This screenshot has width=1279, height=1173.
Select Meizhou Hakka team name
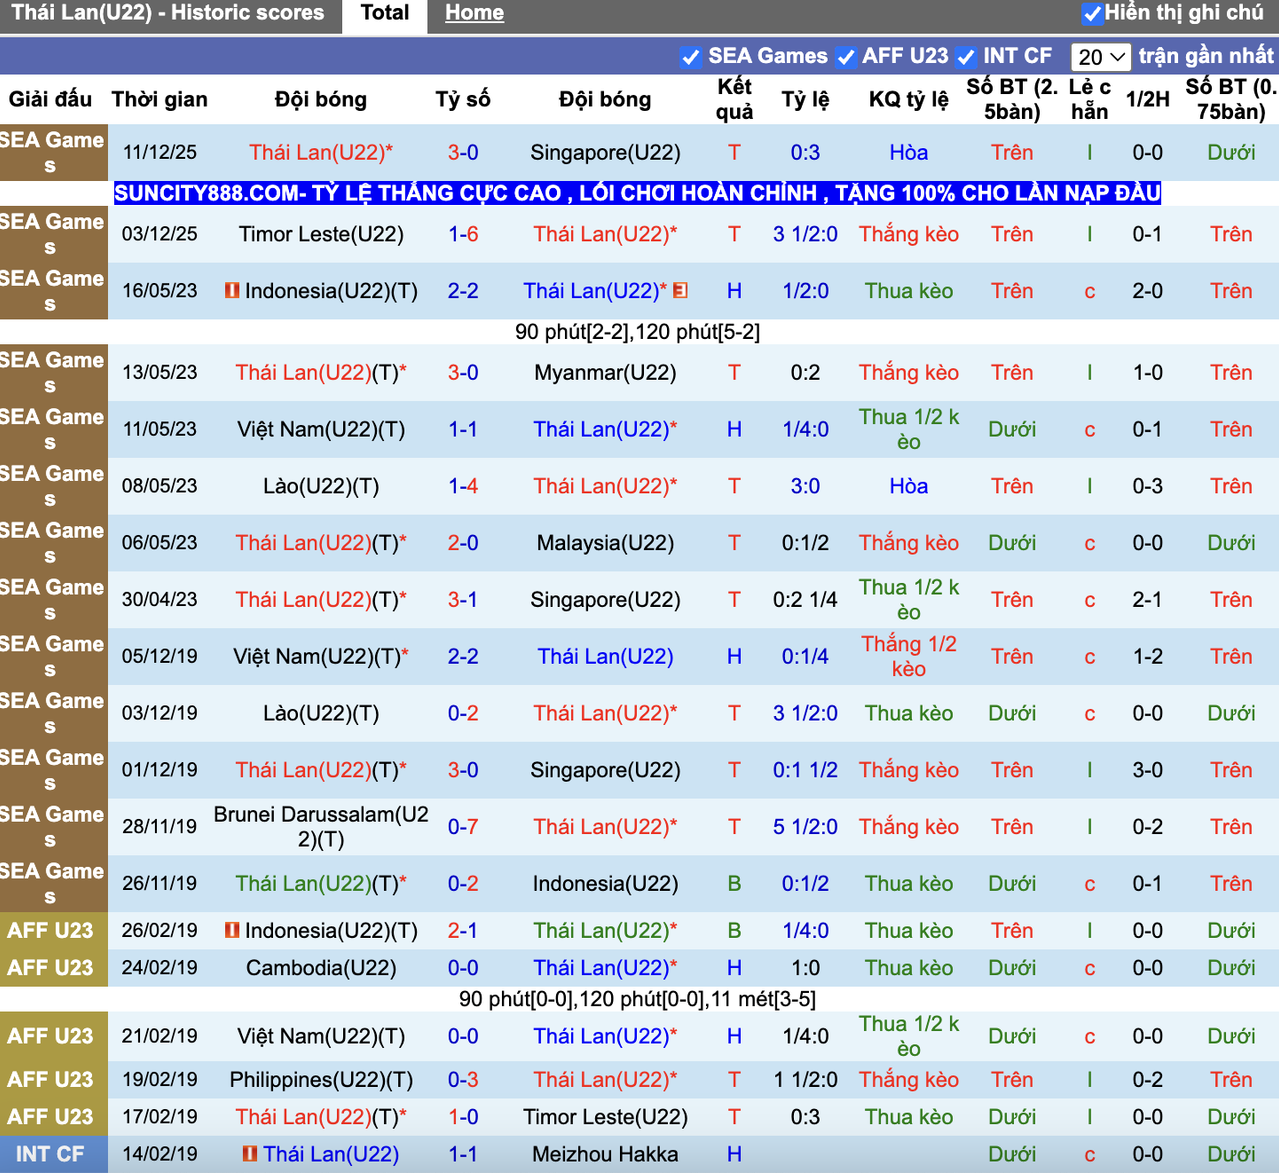605,1154
